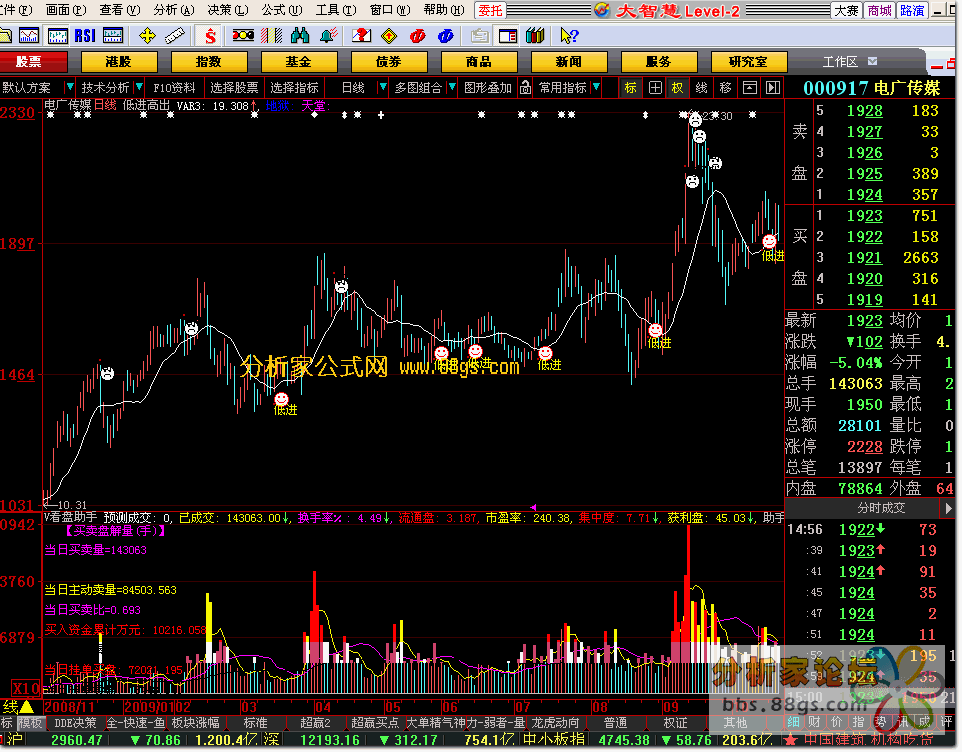The width and height of the screenshot is (962, 752).
Task: Toggle the 价 tab in bottom right
Action: (837, 722)
